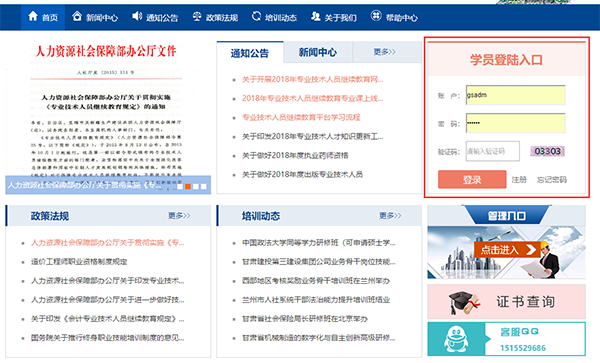Open policy 国务院关于推行终身职业技能培训制度的意见

(108, 338)
